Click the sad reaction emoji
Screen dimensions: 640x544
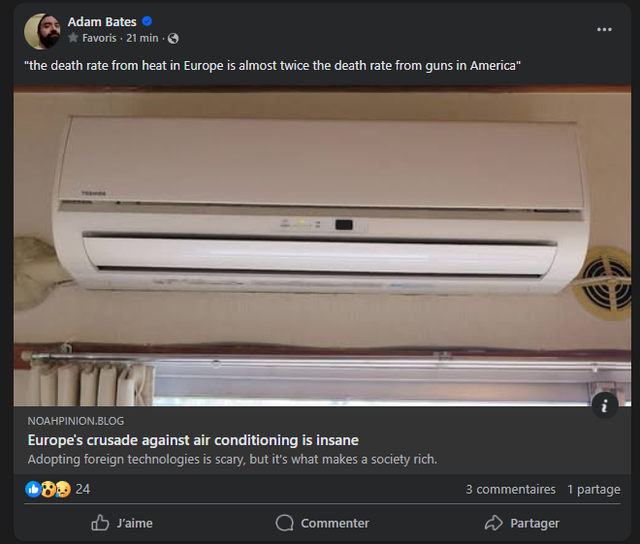point(63,489)
